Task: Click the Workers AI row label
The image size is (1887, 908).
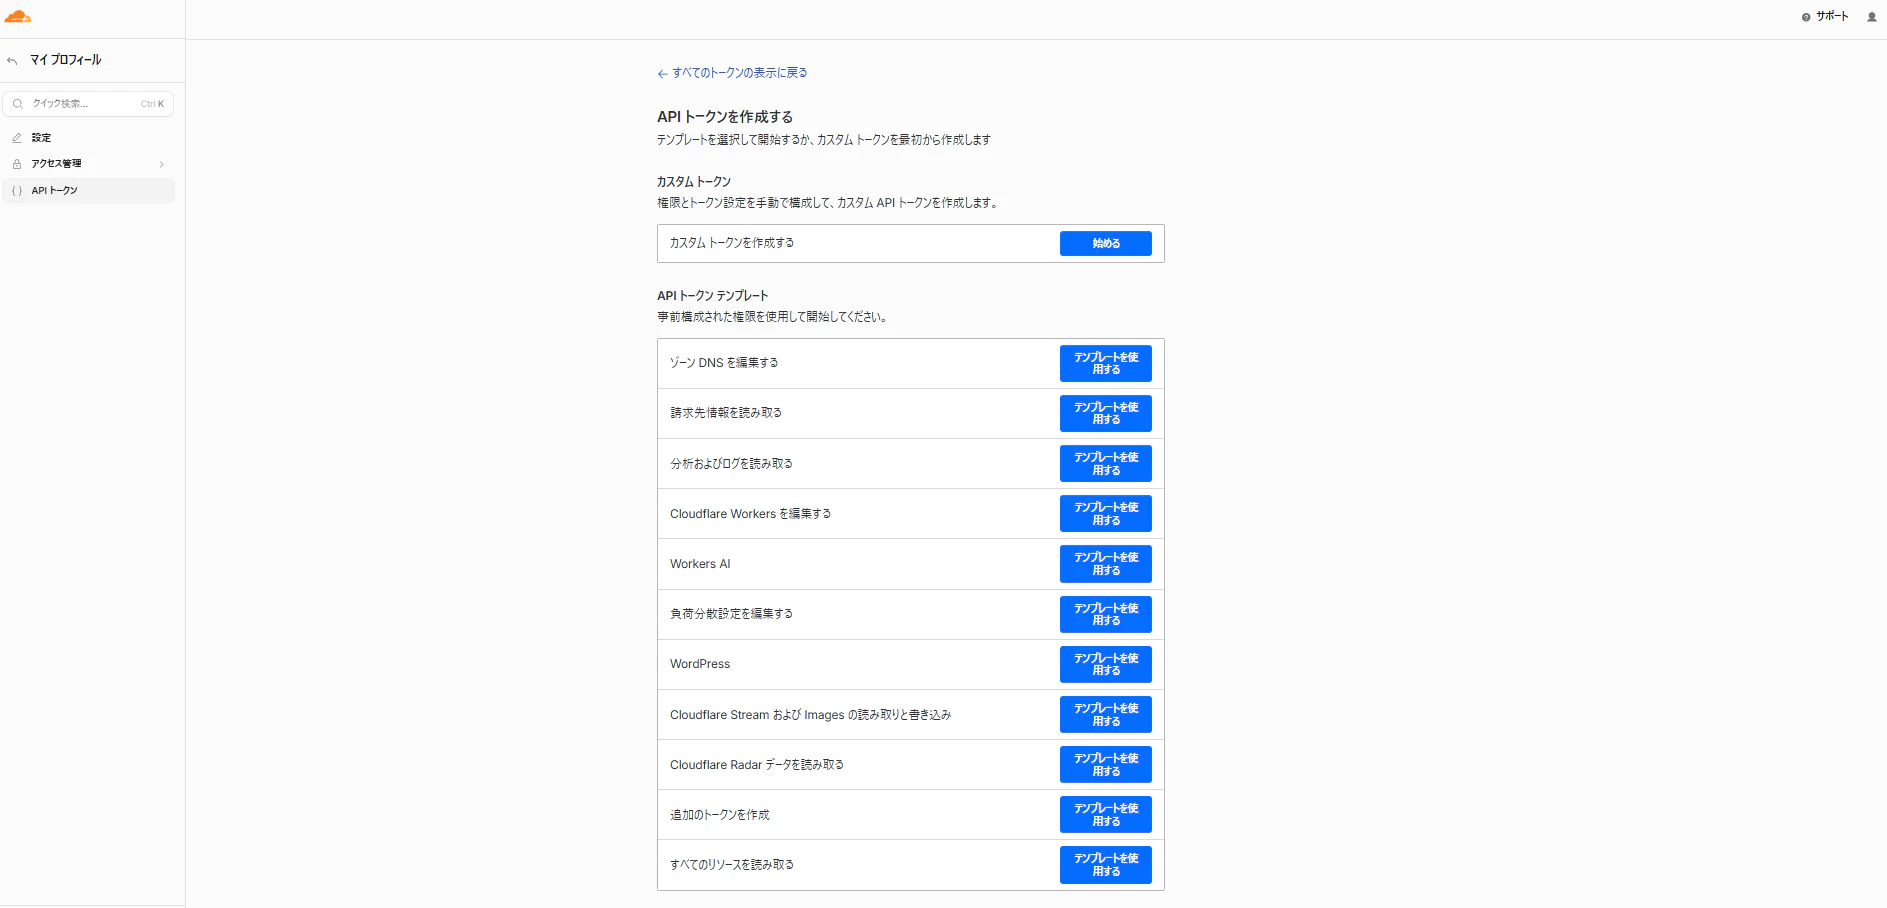Action: [x=700, y=564]
